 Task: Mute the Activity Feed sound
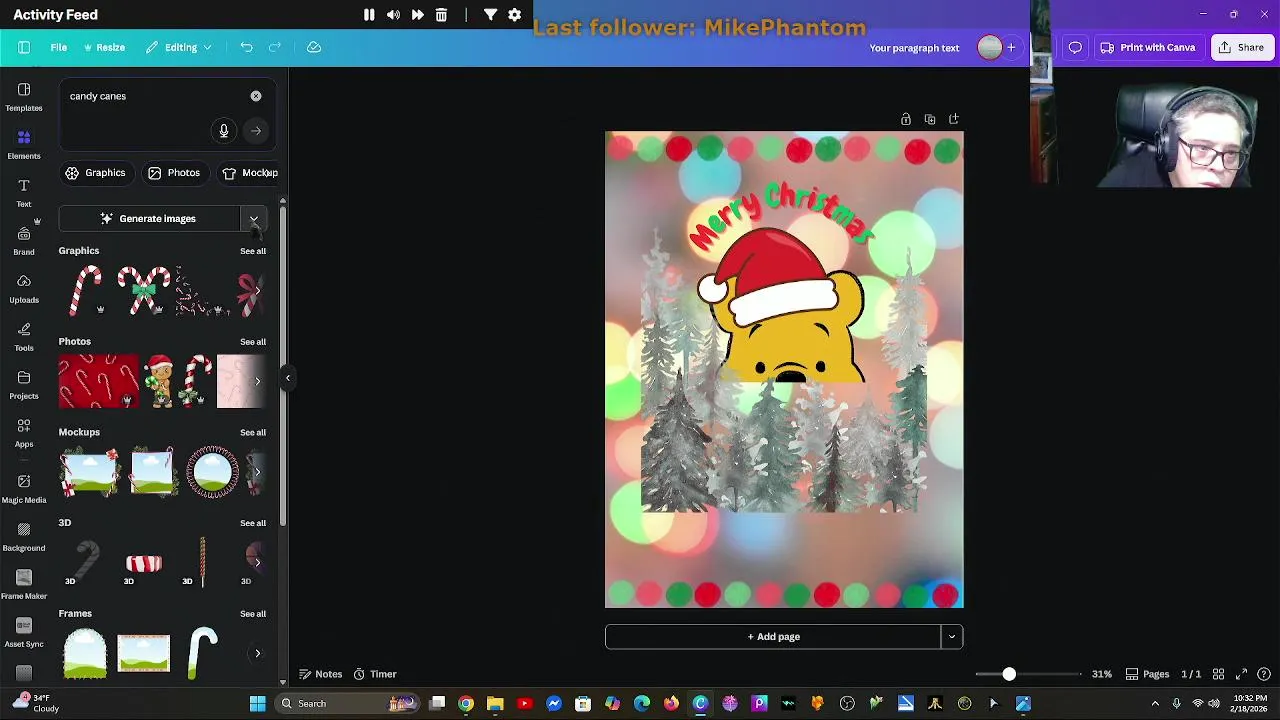393,15
